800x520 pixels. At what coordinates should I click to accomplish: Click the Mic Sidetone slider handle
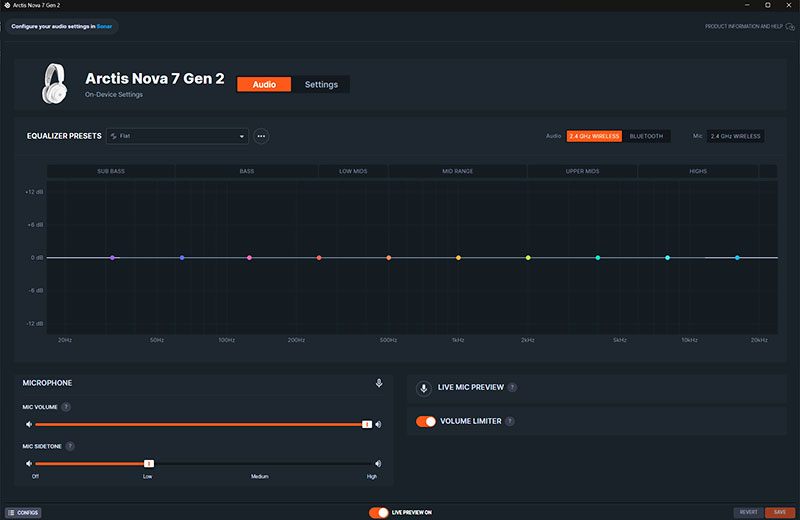click(148, 464)
